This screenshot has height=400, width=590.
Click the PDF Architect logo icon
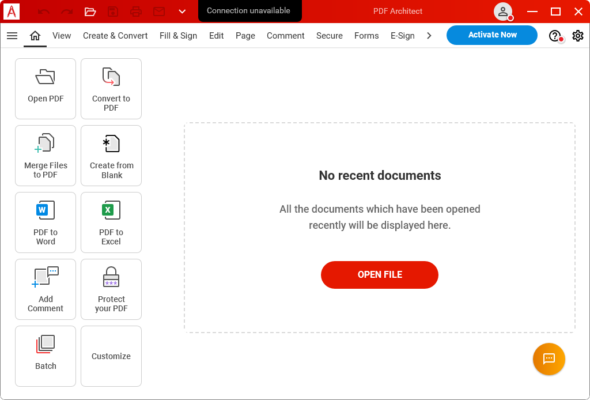[x=11, y=11]
